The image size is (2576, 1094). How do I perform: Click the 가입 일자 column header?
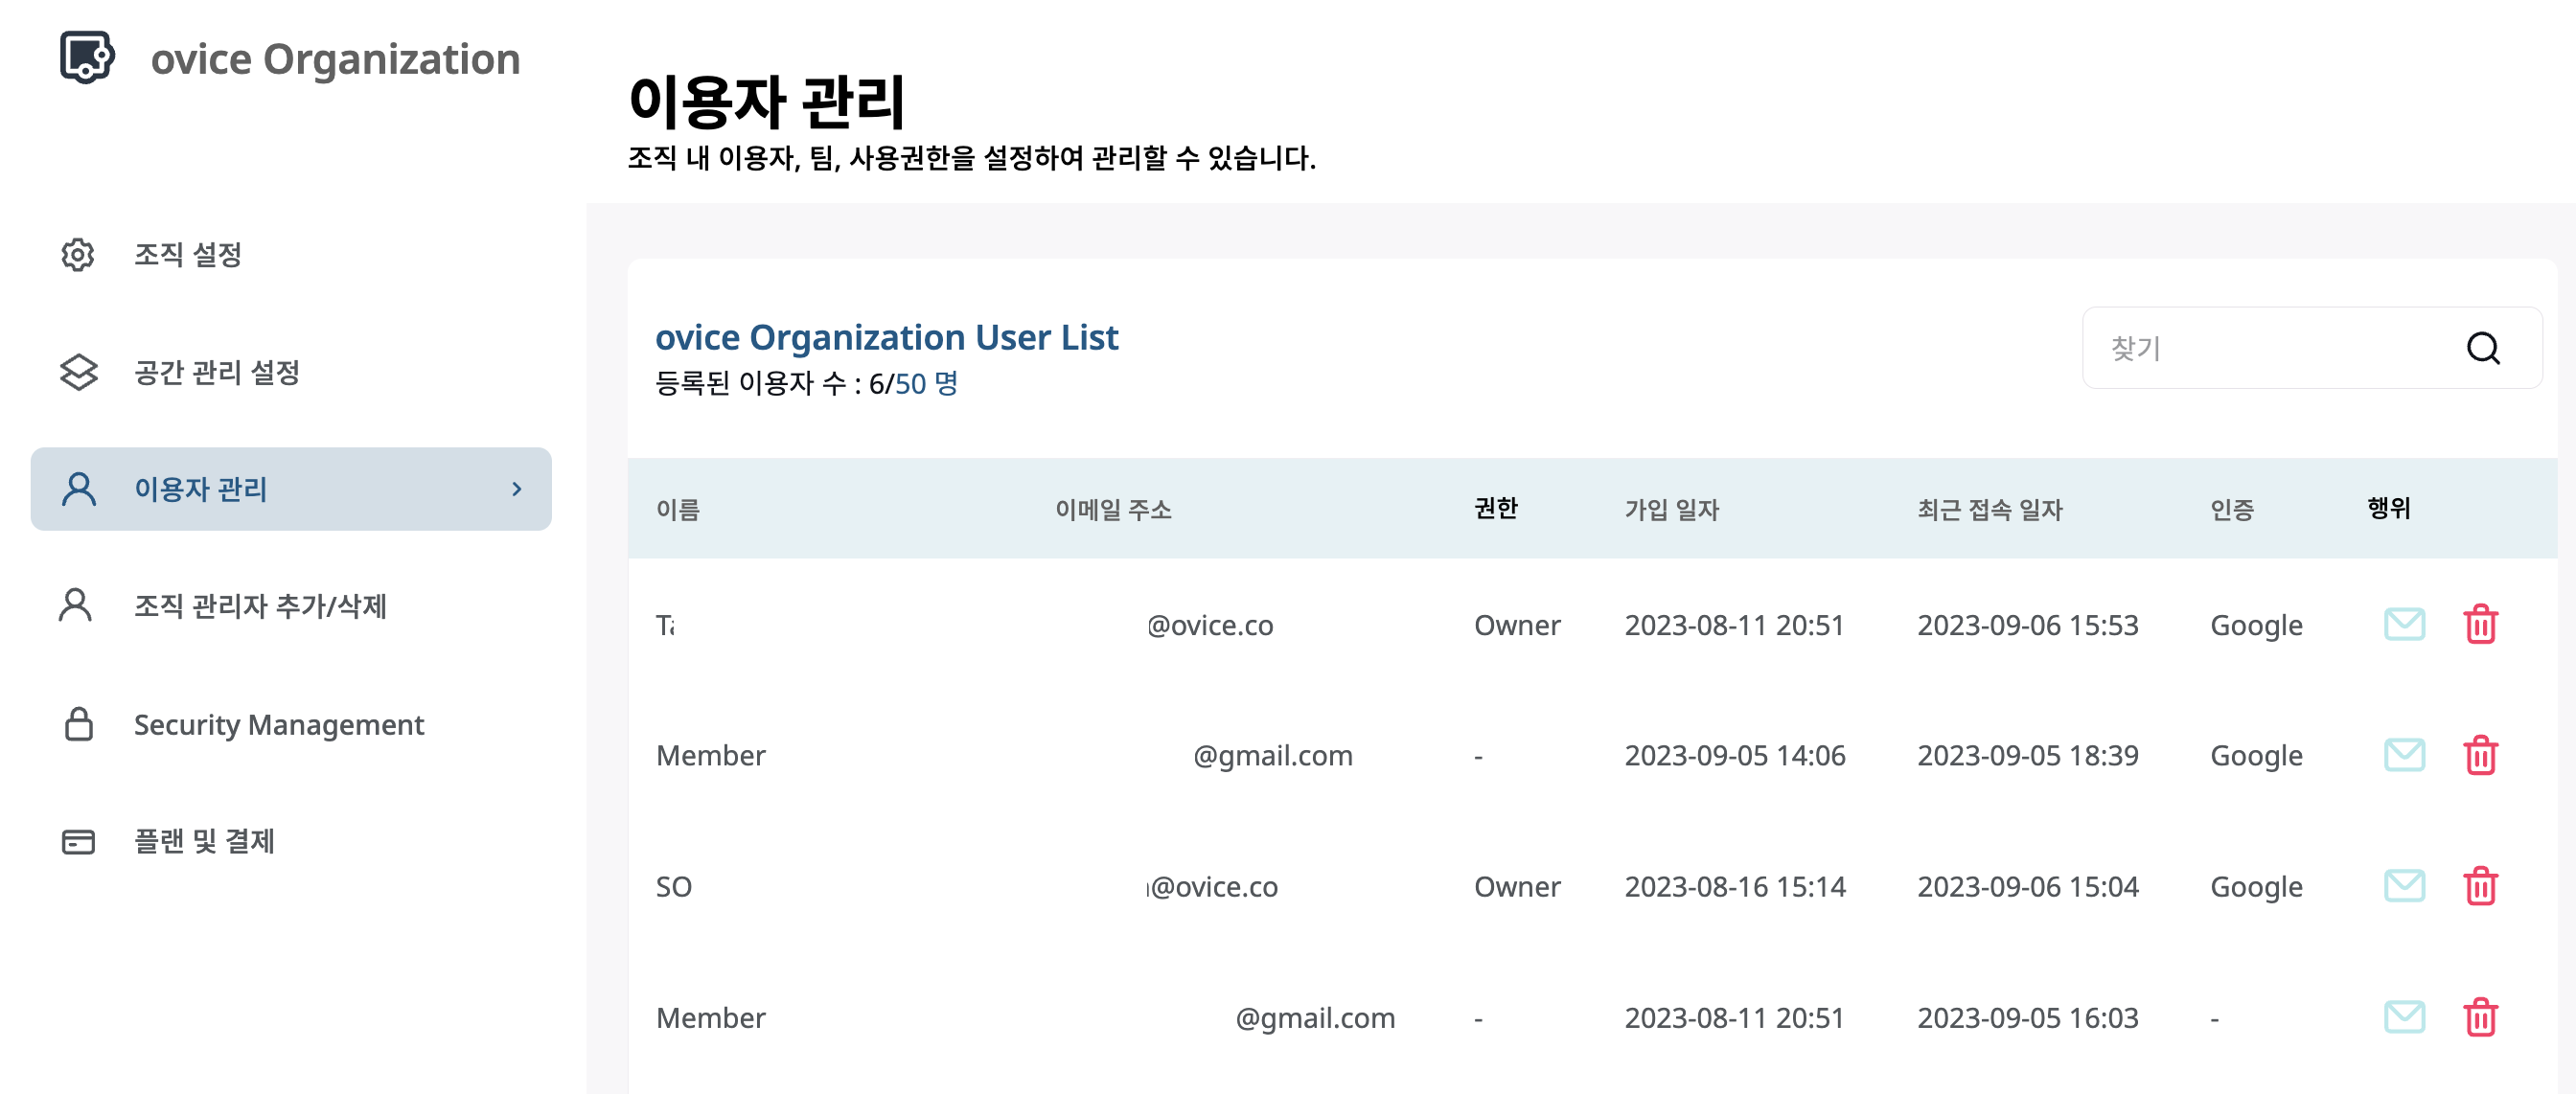point(1671,509)
